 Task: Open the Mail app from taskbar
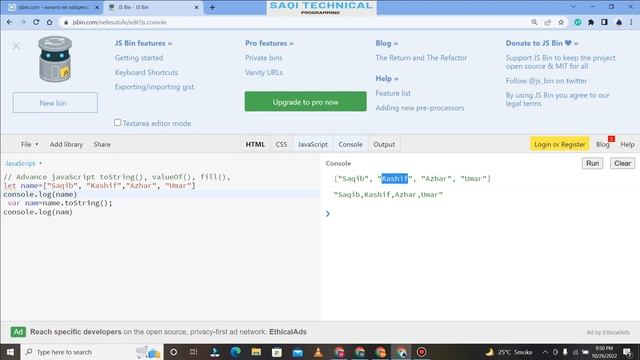[298, 352]
